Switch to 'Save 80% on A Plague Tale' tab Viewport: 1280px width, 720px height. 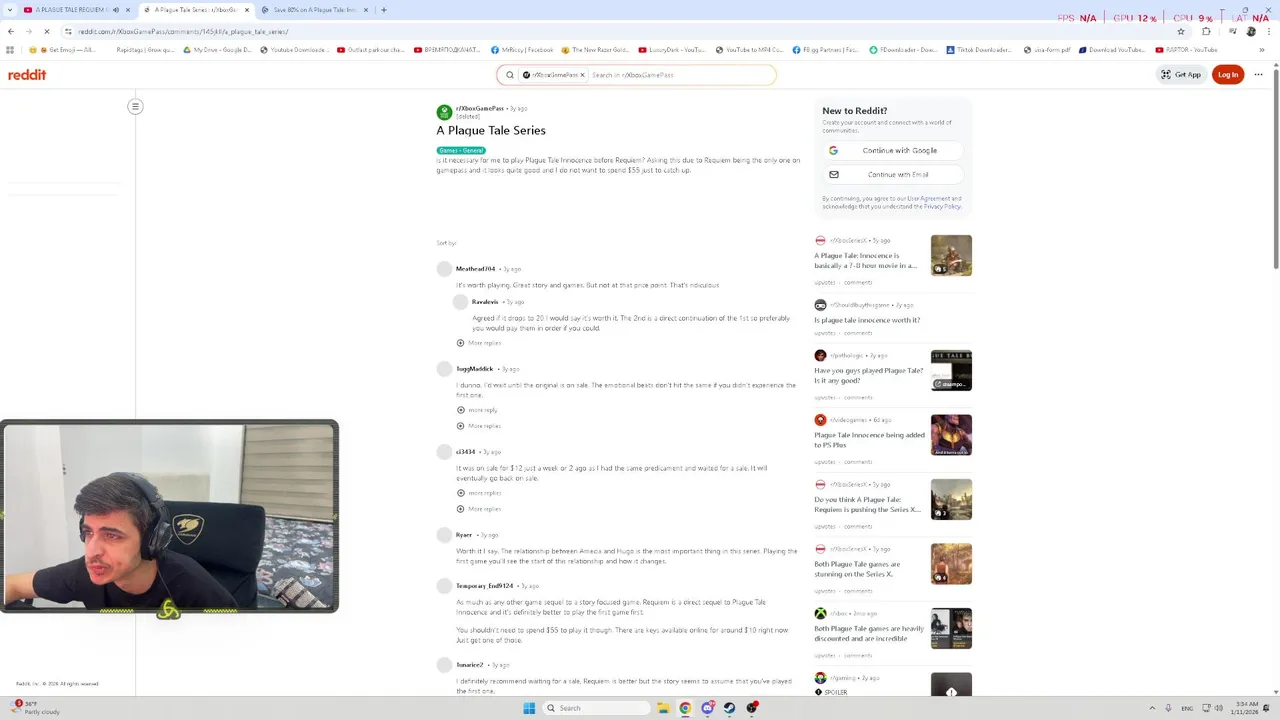click(314, 10)
